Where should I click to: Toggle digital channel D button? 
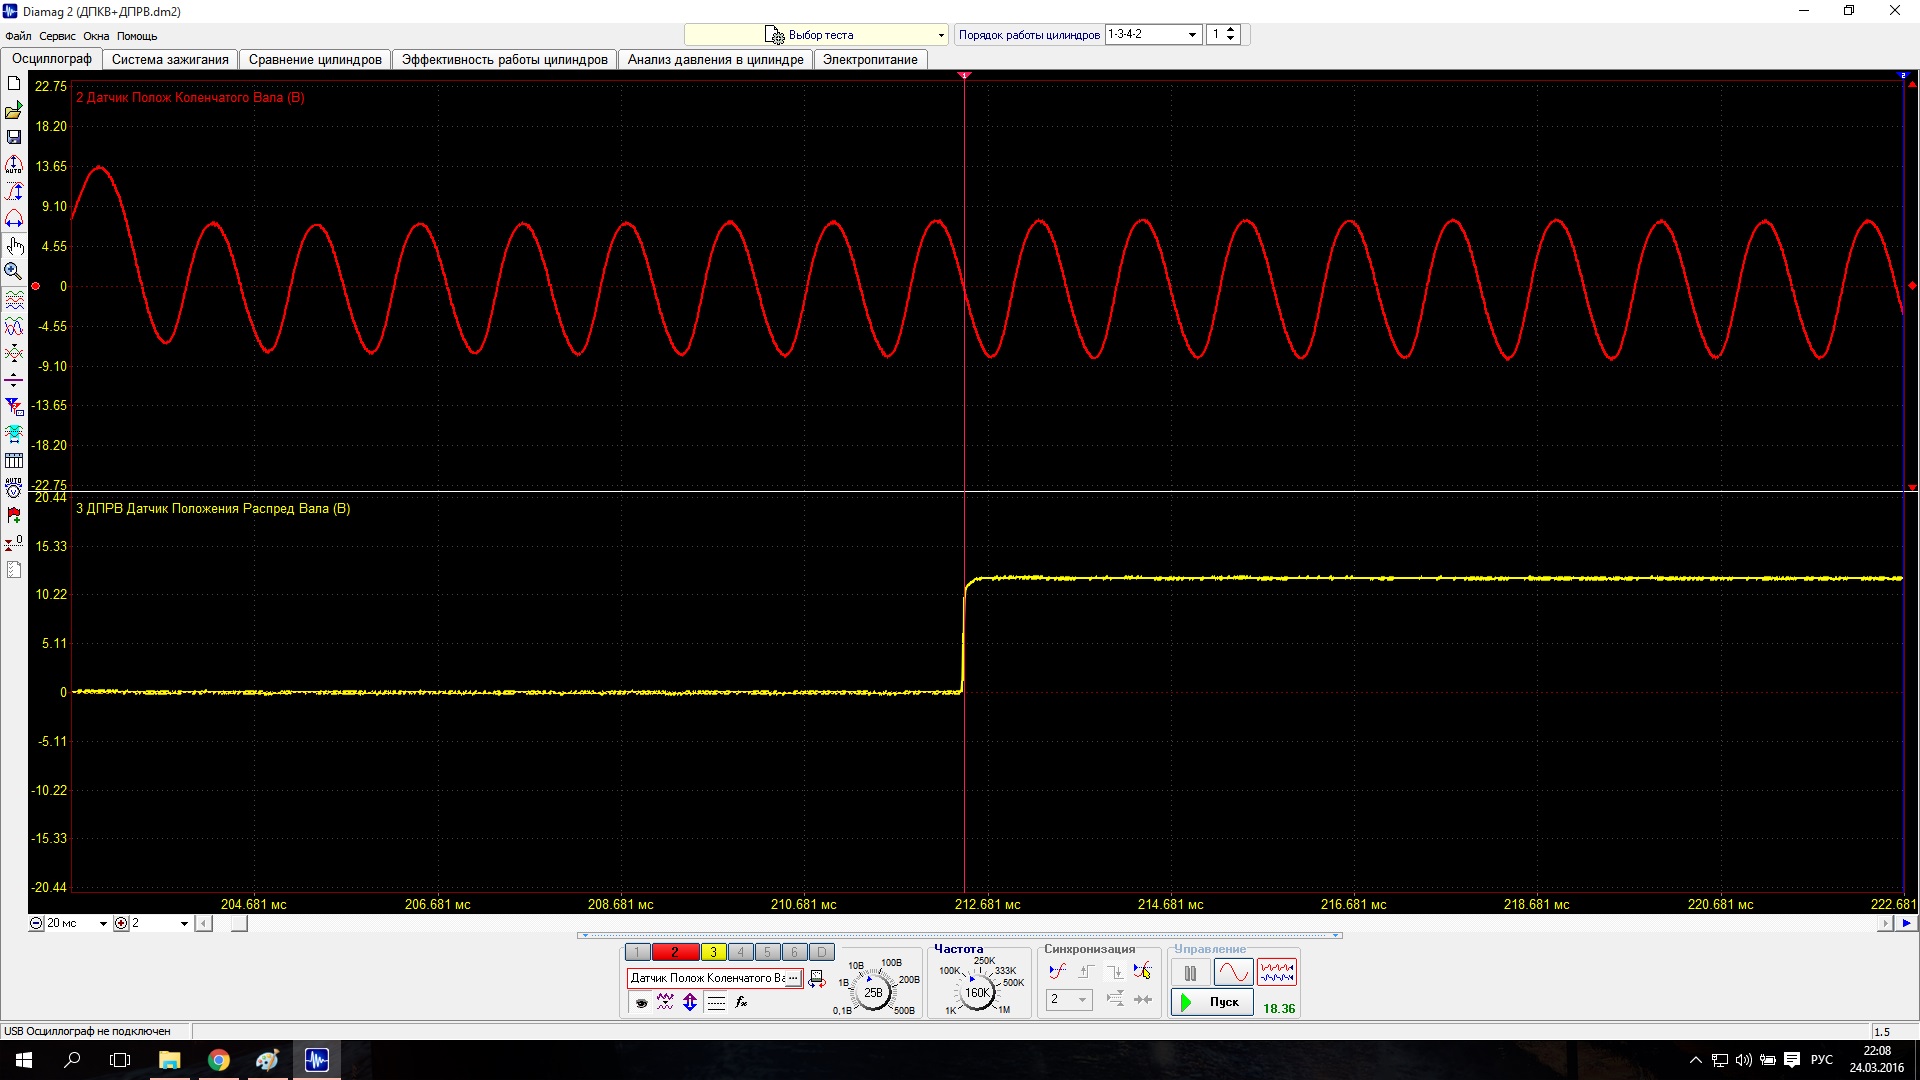coord(822,952)
